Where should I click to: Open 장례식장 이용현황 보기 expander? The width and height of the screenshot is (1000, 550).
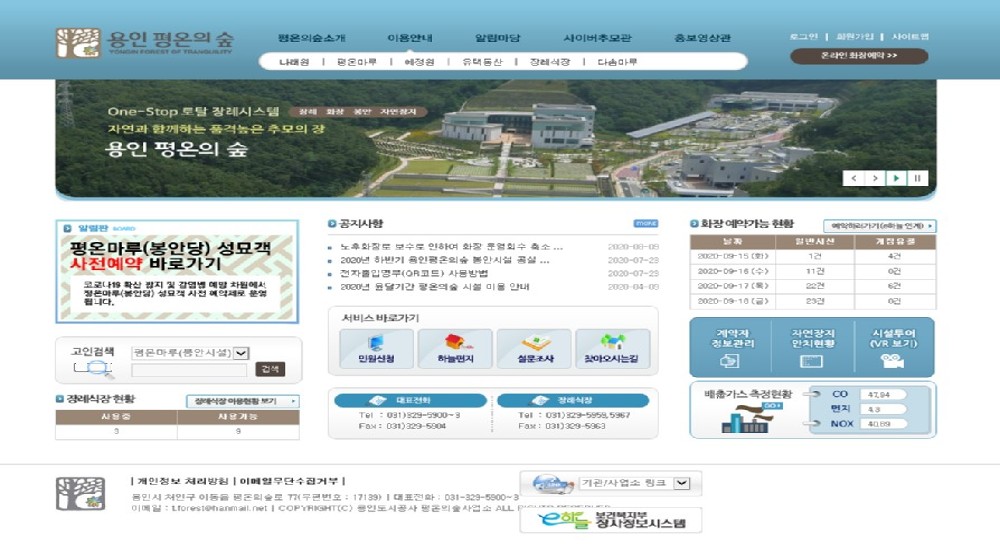click(x=242, y=401)
